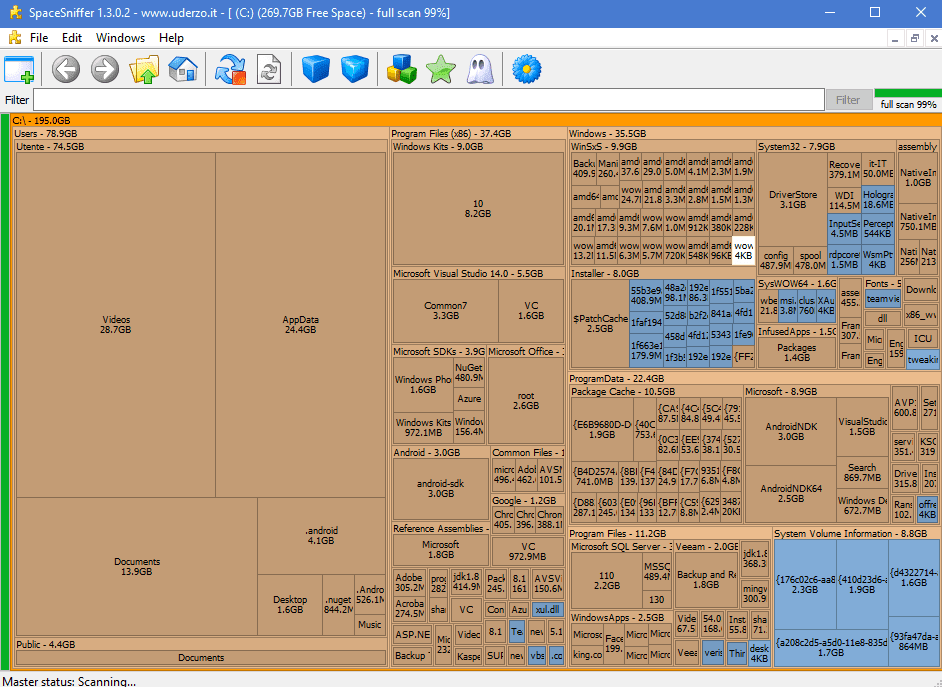Click the page with refresh arrows icon
The width and height of the screenshot is (942, 687).
point(269,69)
